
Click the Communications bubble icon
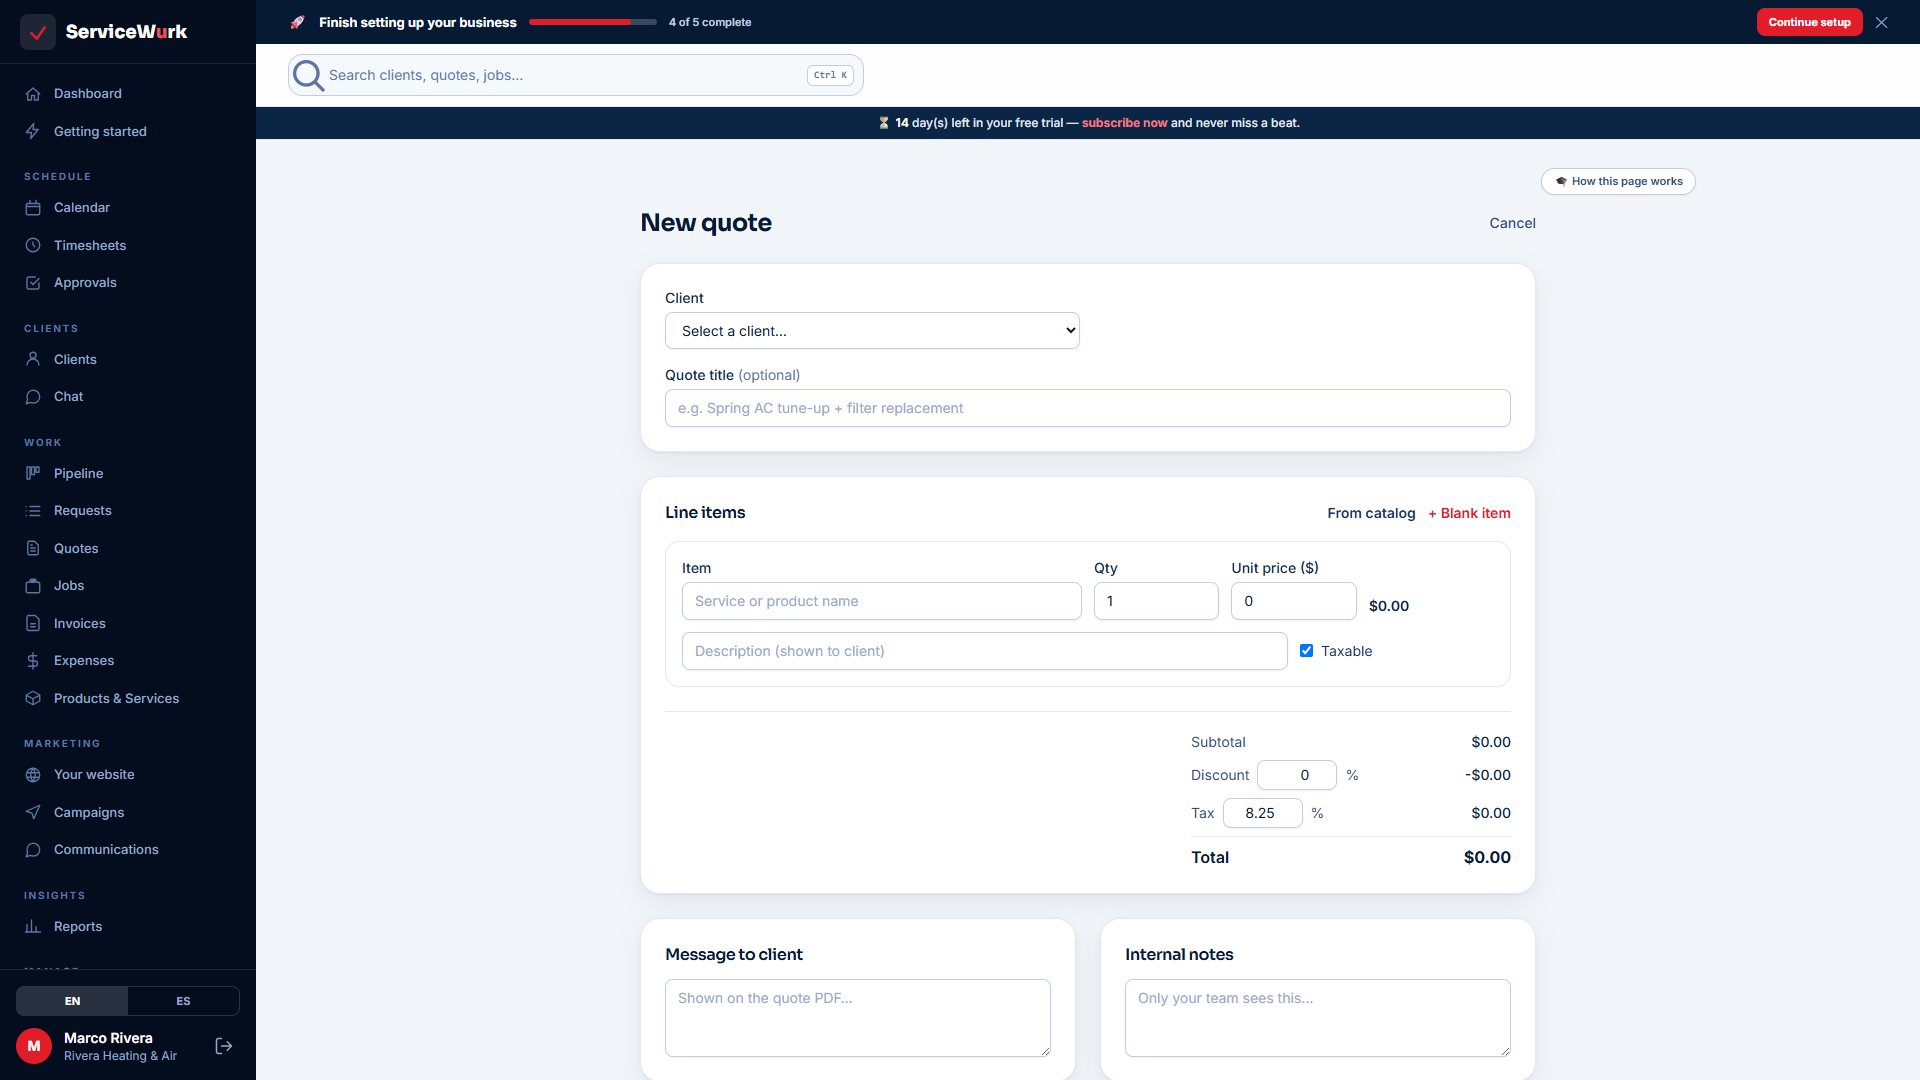(x=33, y=850)
